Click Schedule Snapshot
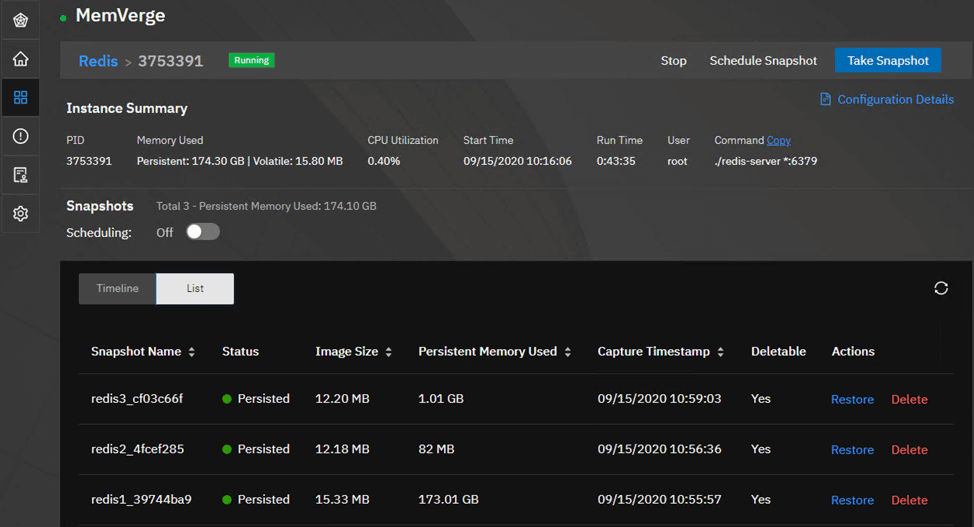 tap(763, 60)
